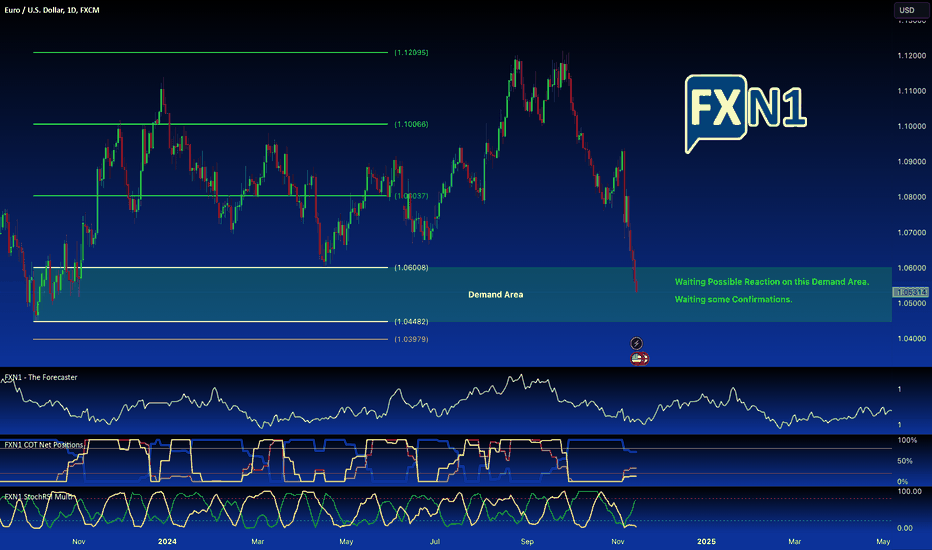Click 1.04000 on the price axis
This screenshot has height=550, width=932.
[912, 338]
